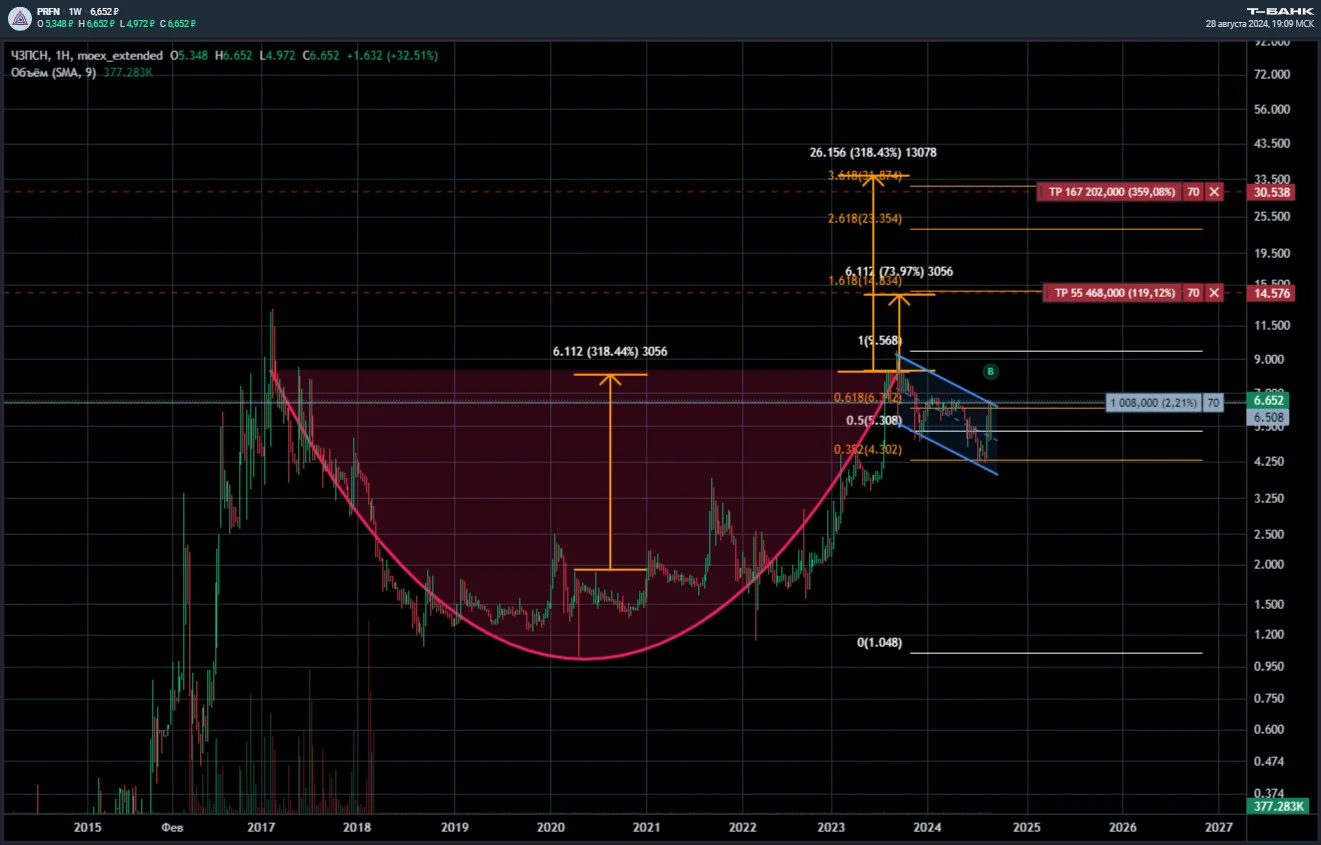The height and width of the screenshot is (845, 1321).
Task: Click the 2024 label on time axis
Action: point(927,828)
